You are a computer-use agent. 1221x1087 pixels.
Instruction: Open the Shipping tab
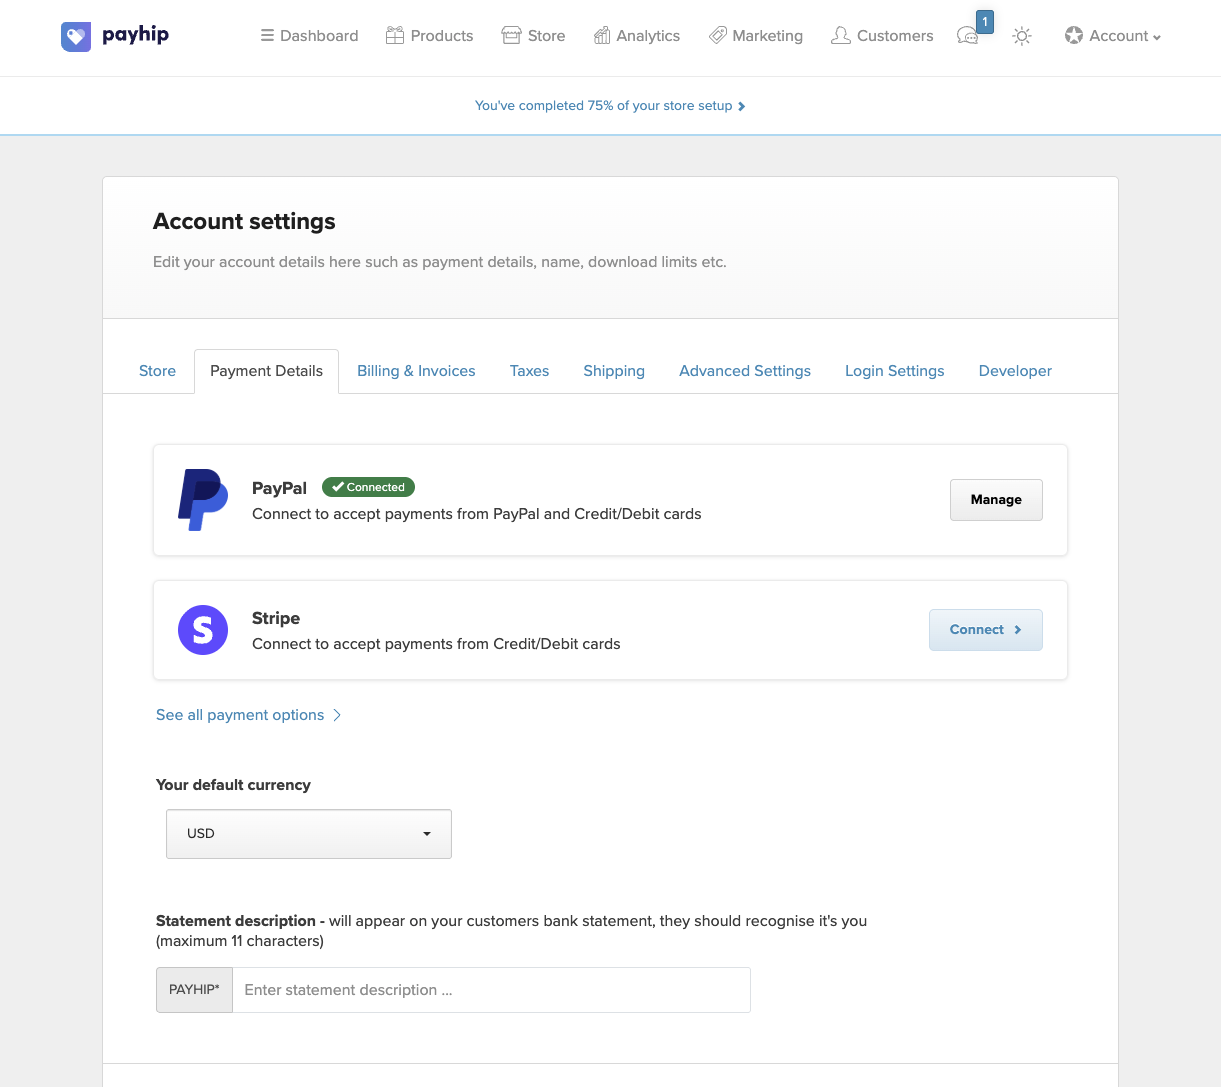coord(614,371)
